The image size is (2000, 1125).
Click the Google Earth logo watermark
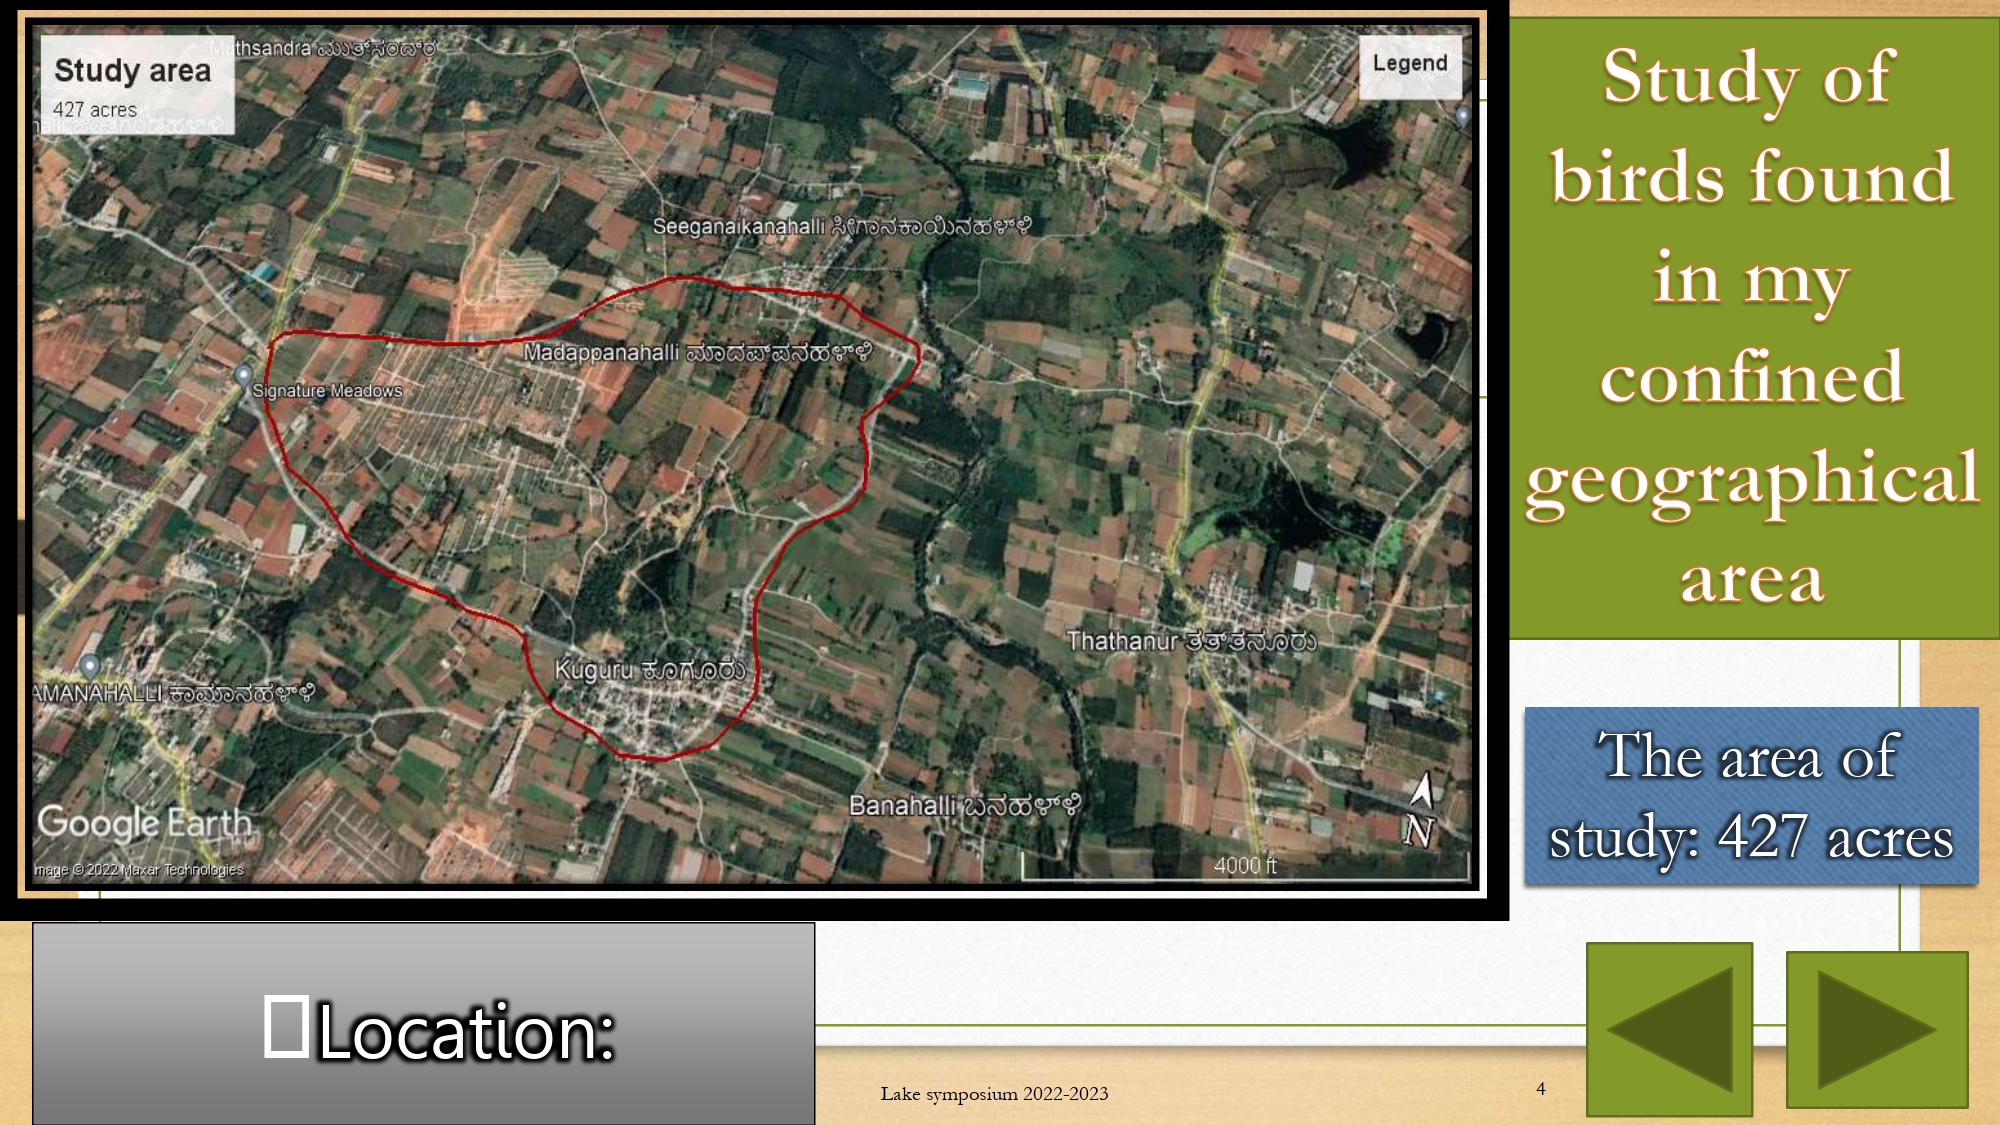click(145, 823)
